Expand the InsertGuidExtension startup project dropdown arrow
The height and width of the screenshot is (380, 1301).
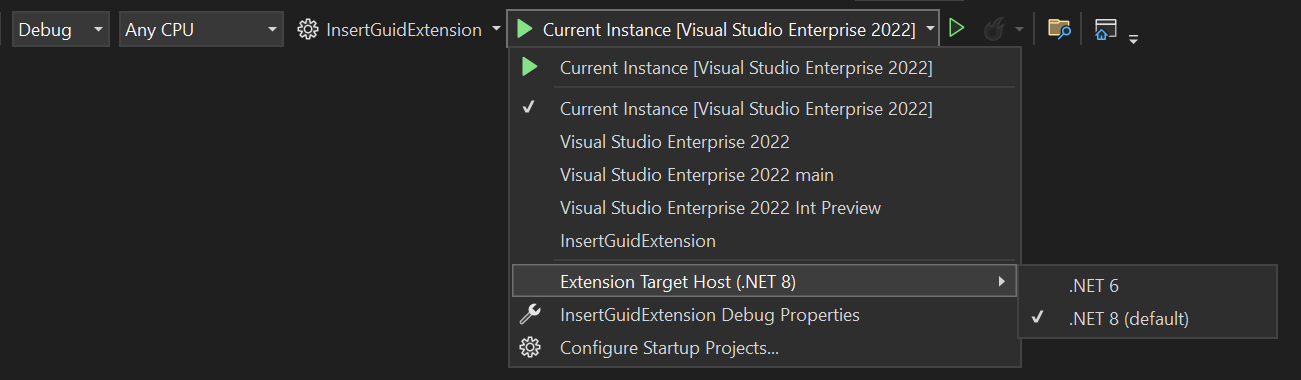pos(497,30)
